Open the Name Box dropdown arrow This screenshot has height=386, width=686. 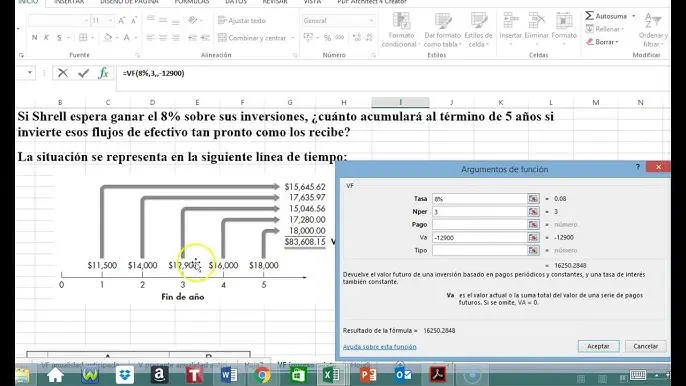[x=29, y=73]
